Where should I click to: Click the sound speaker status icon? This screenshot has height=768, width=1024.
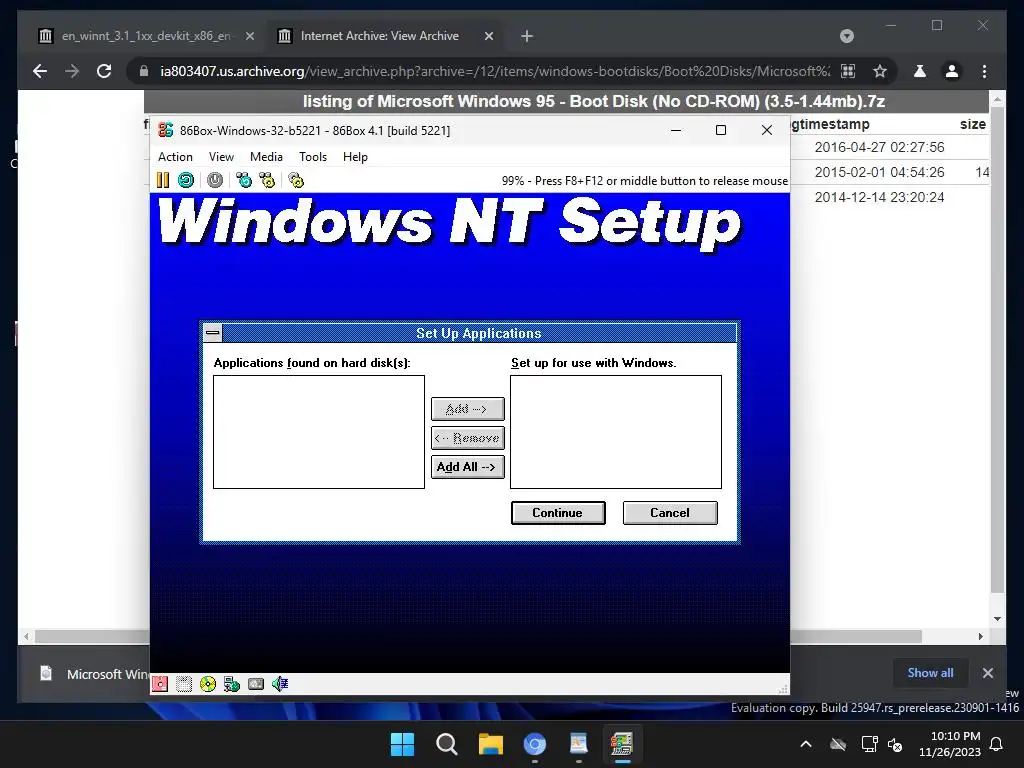tap(280, 684)
